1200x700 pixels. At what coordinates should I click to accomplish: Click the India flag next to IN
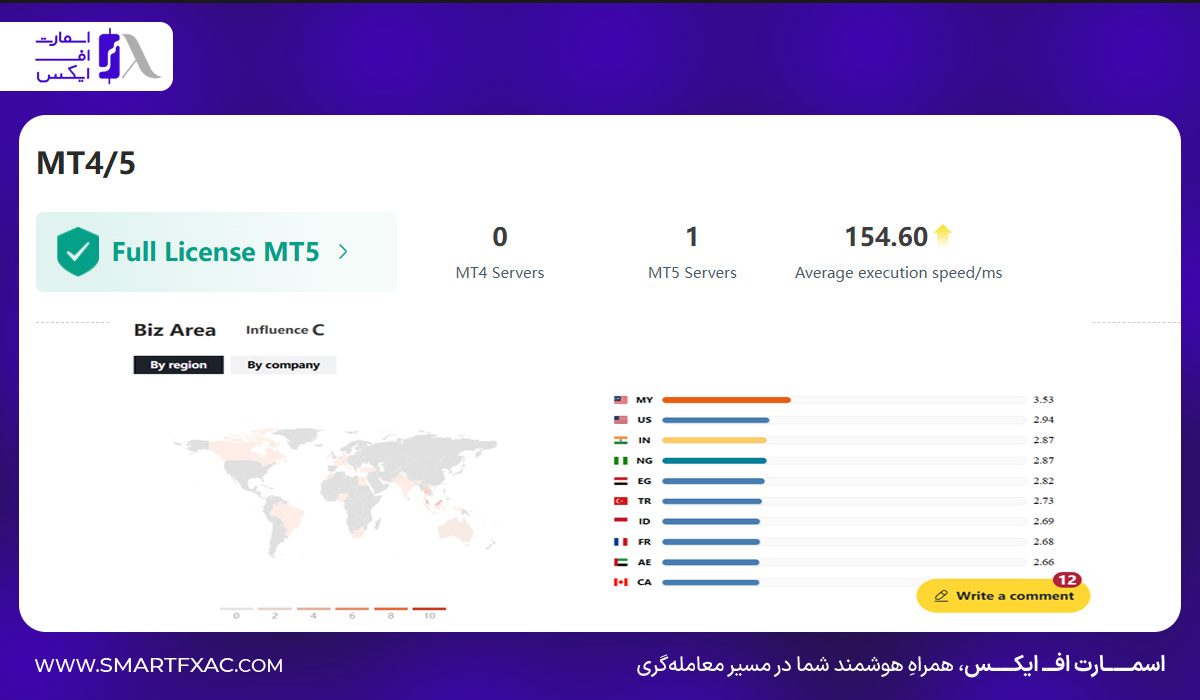[x=621, y=440]
